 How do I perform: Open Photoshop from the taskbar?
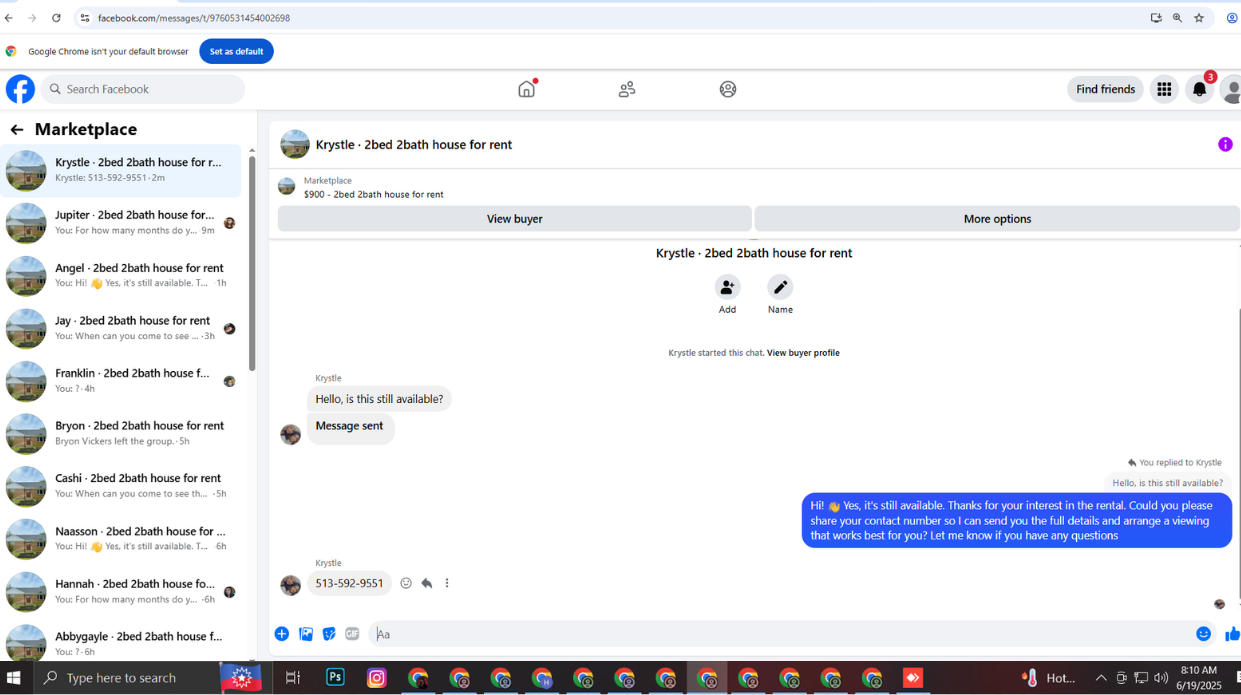pos(335,677)
